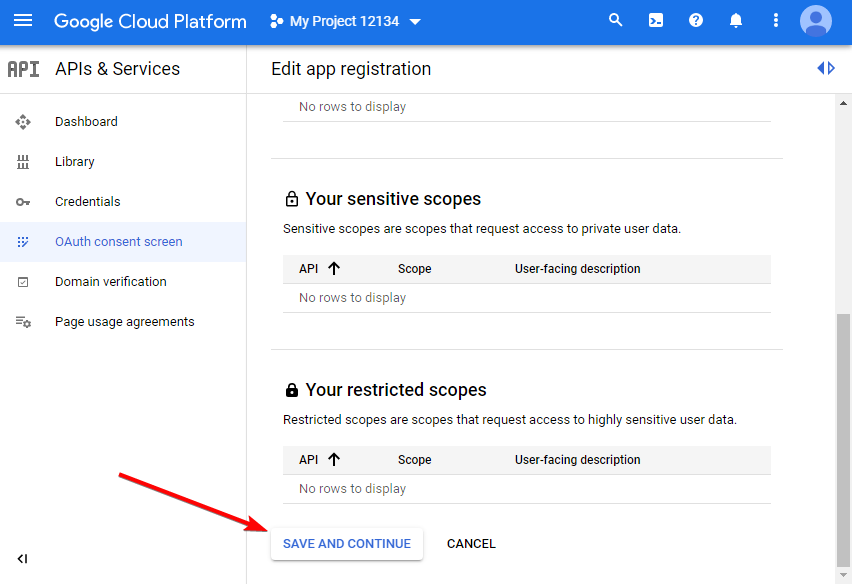The height and width of the screenshot is (584, 852).
Task: Click the notifications bell icon
Action: [x=736, y=20]
